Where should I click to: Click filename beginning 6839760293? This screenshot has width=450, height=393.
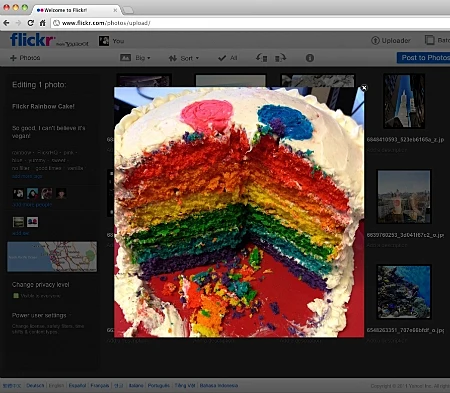tap(405, 235)
